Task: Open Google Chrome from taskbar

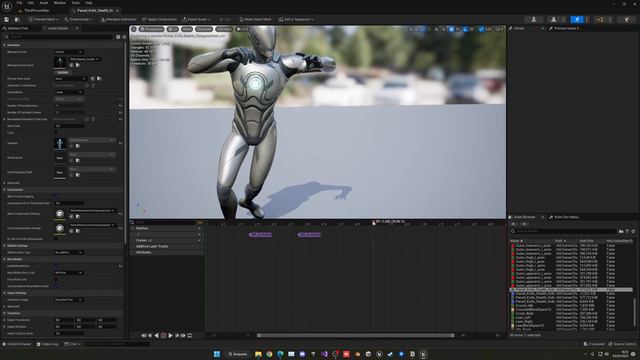Action: click(x=269, y=354)
